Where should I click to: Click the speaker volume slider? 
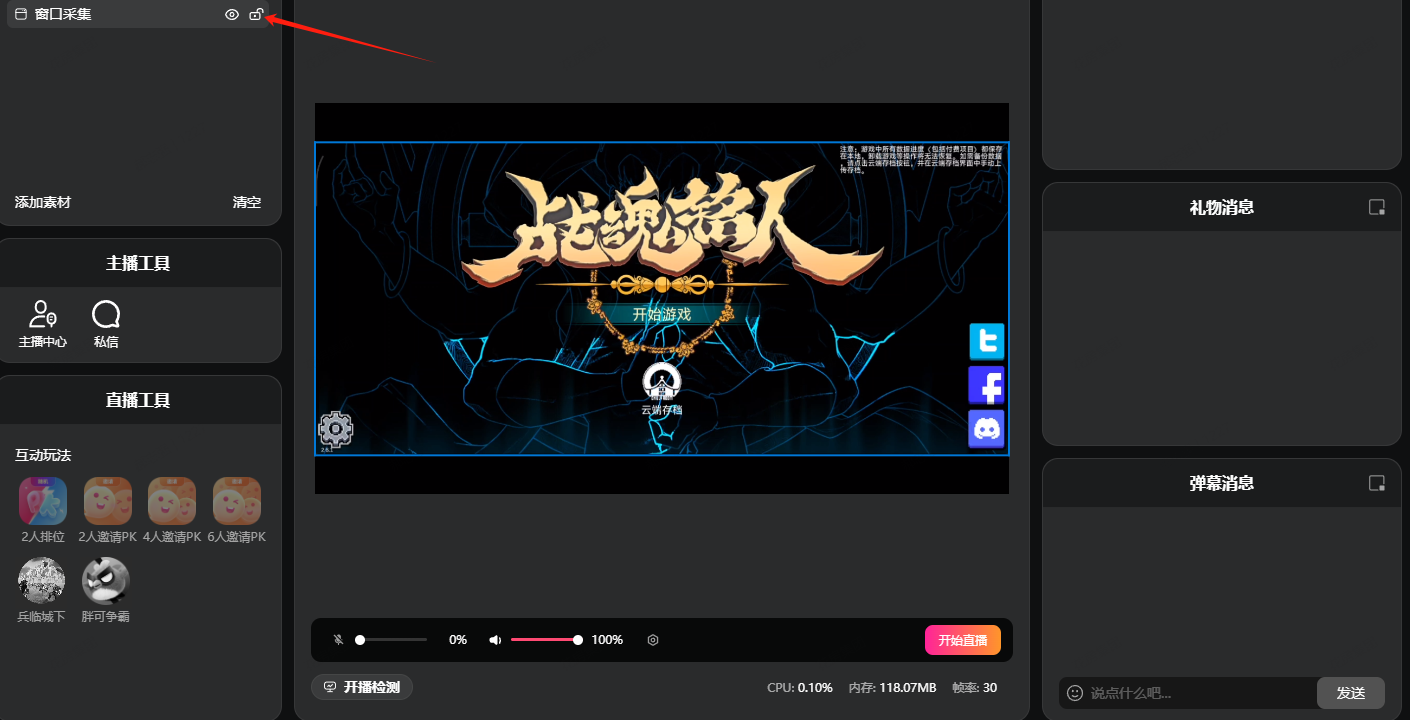tap(545, 640)
